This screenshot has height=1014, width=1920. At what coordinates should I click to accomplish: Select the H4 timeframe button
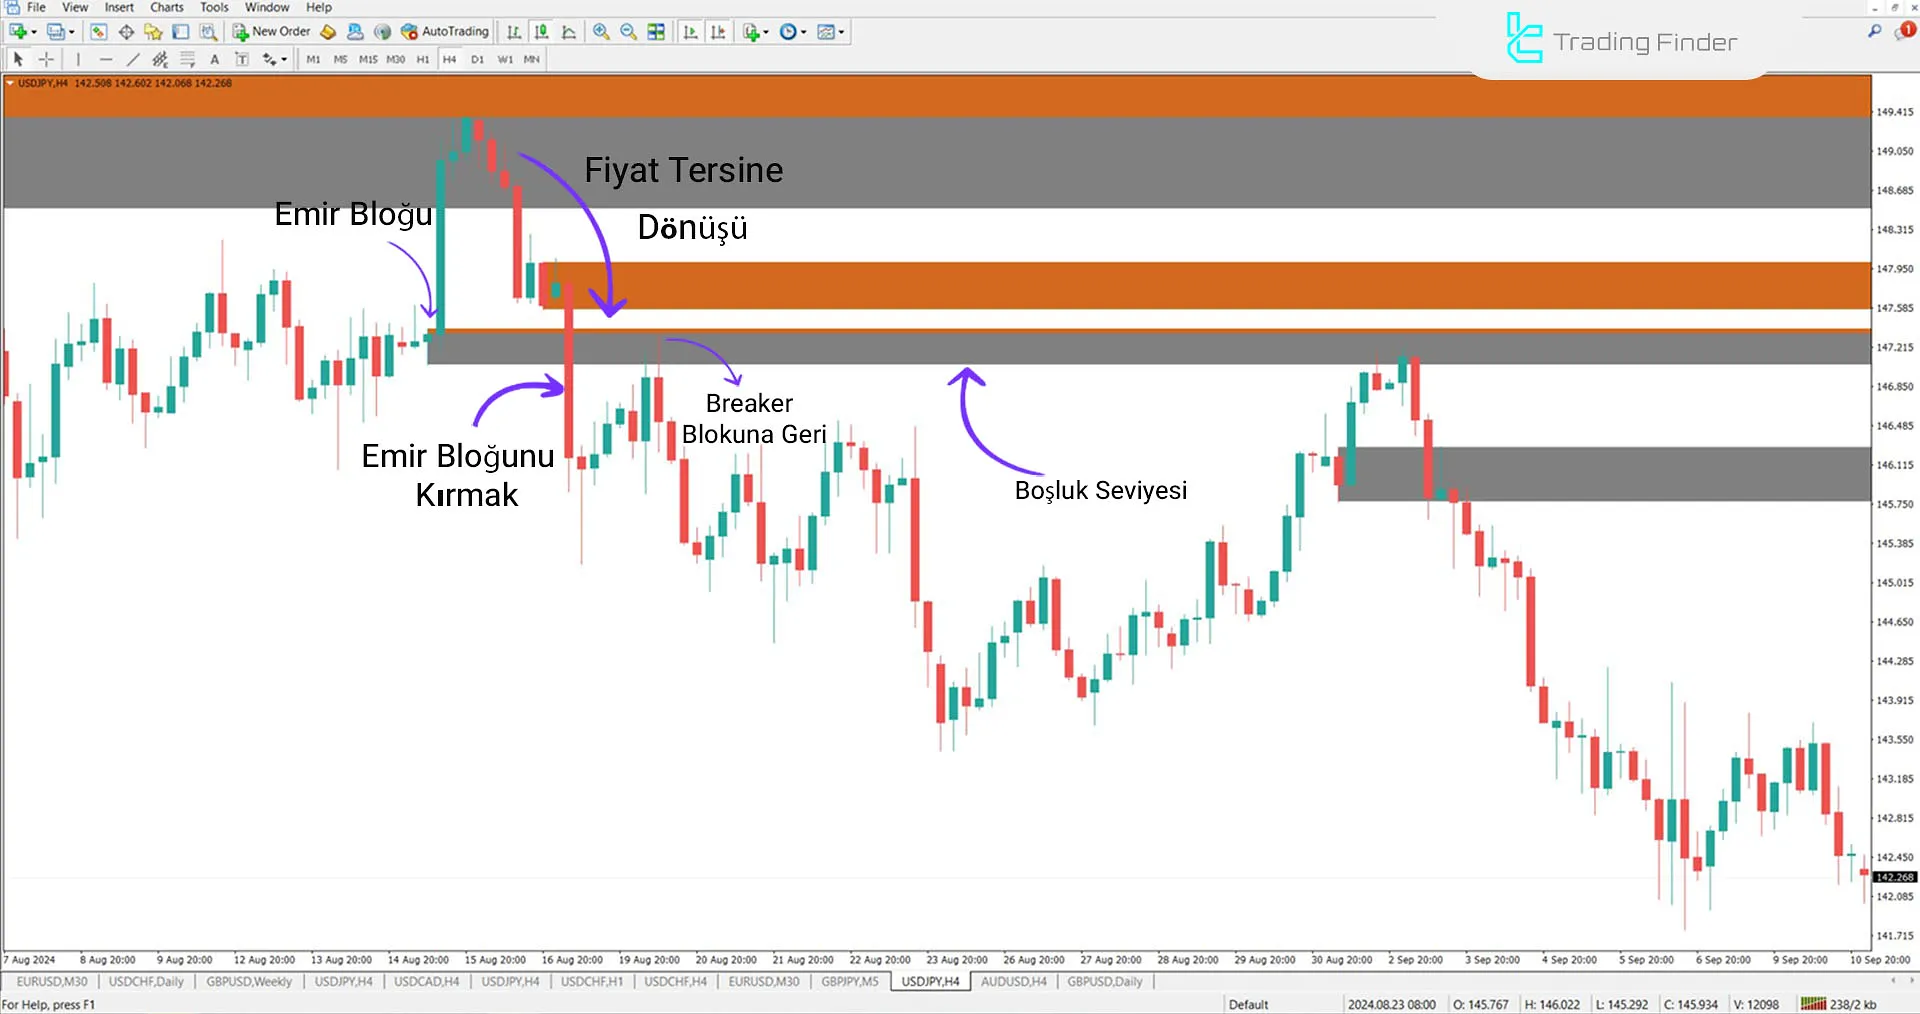(450, 59)
